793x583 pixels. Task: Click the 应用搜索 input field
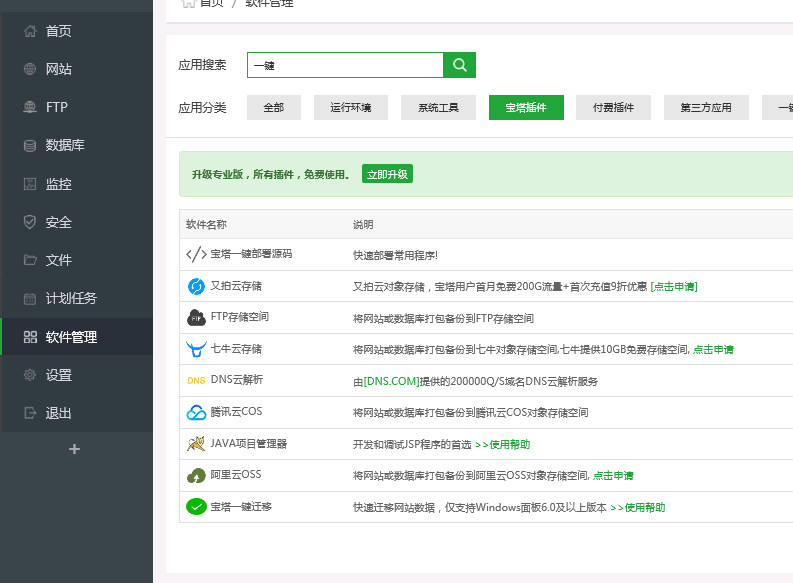pyautogui.click(x=345, y=65)
